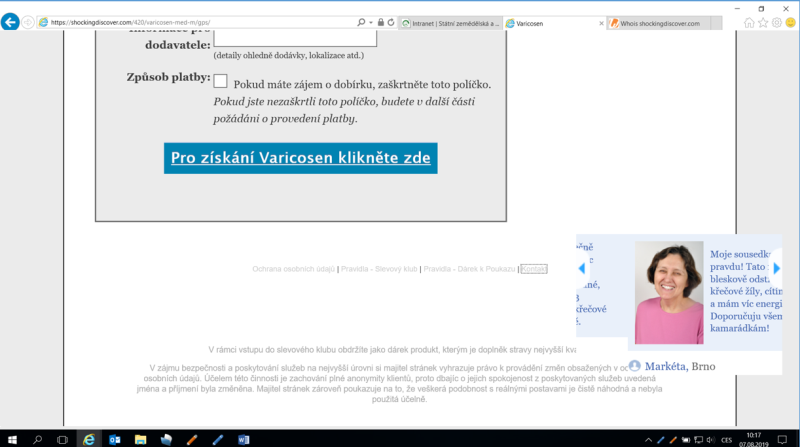The image size is (800, 447).
Task: Click Markéta's testimonial photo
Action: [669, 292]
